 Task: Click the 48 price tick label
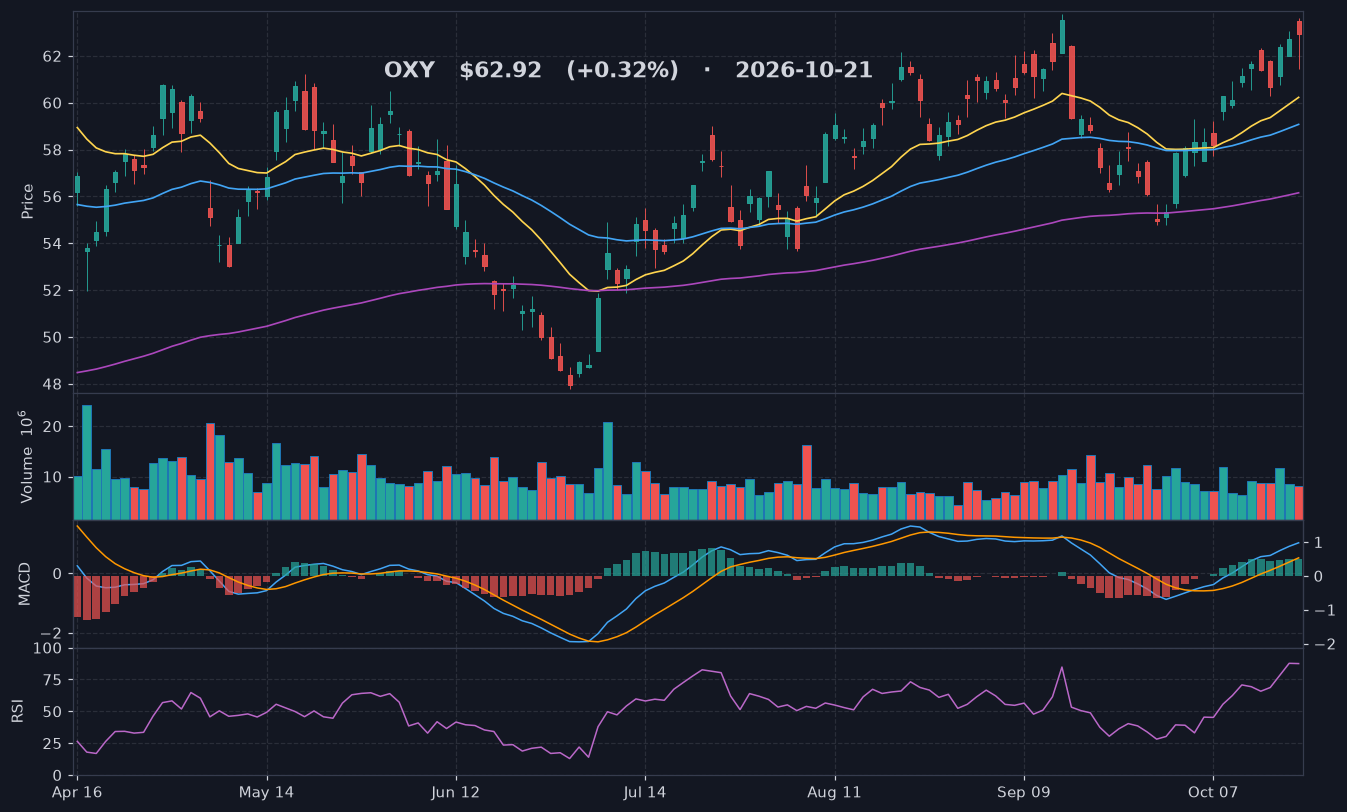pyautogui.click(x=52, y=384)
